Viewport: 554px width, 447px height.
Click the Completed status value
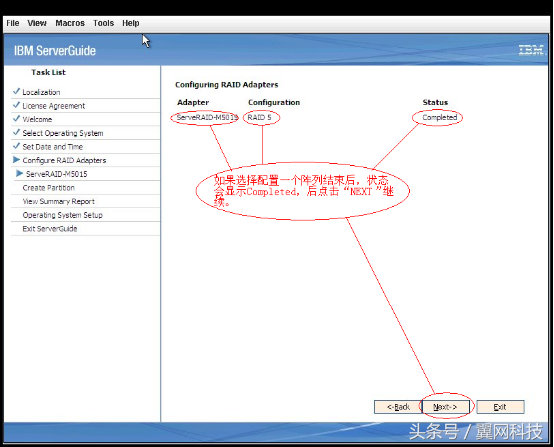click(440, 117)
